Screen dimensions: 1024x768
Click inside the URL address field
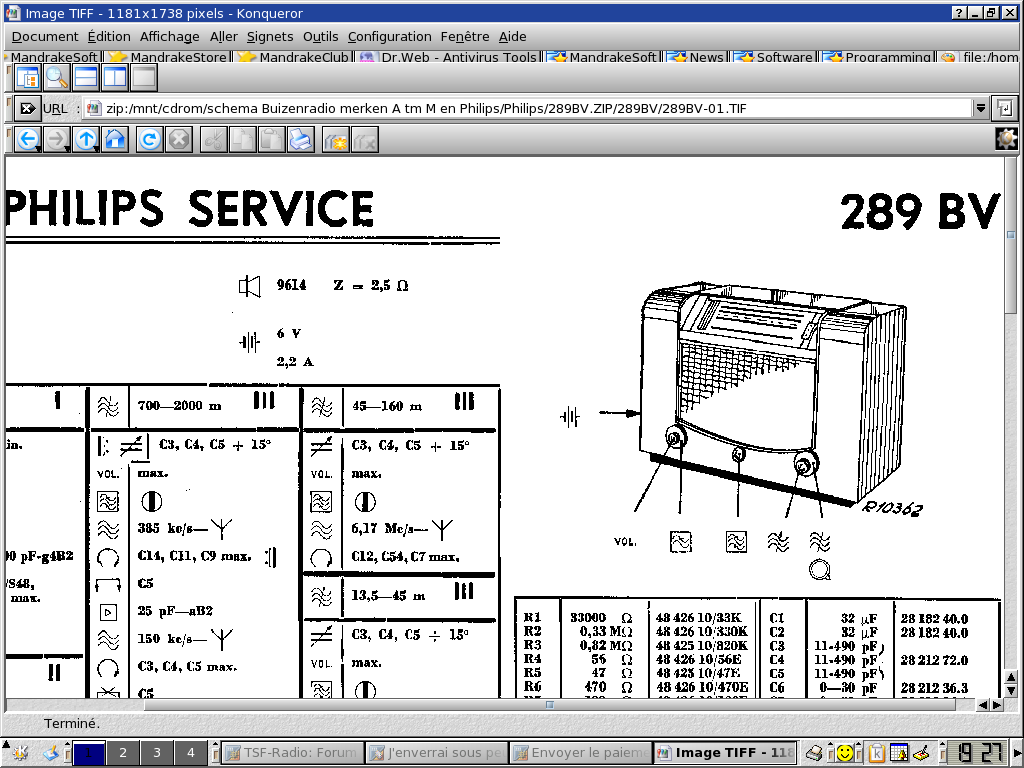(x=528, y=108)
